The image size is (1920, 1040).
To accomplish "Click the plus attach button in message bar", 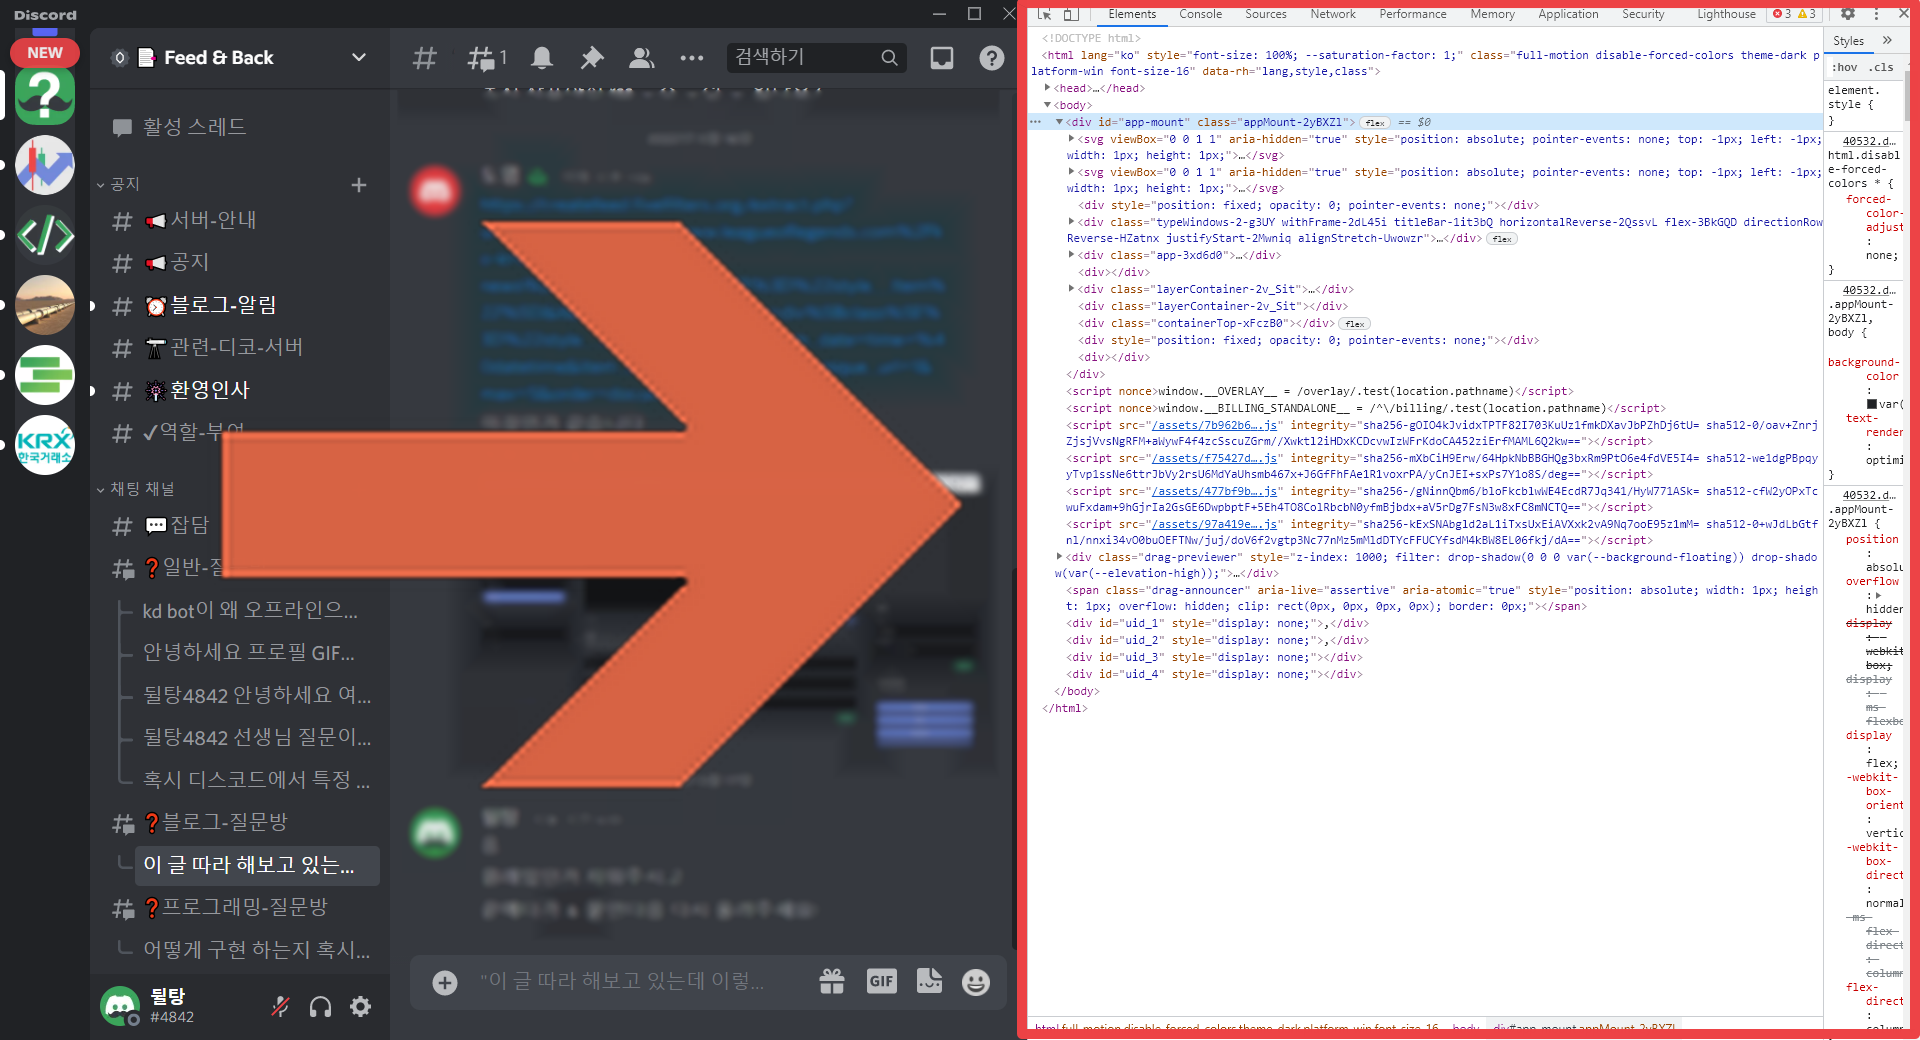I will tap(445, 982).
